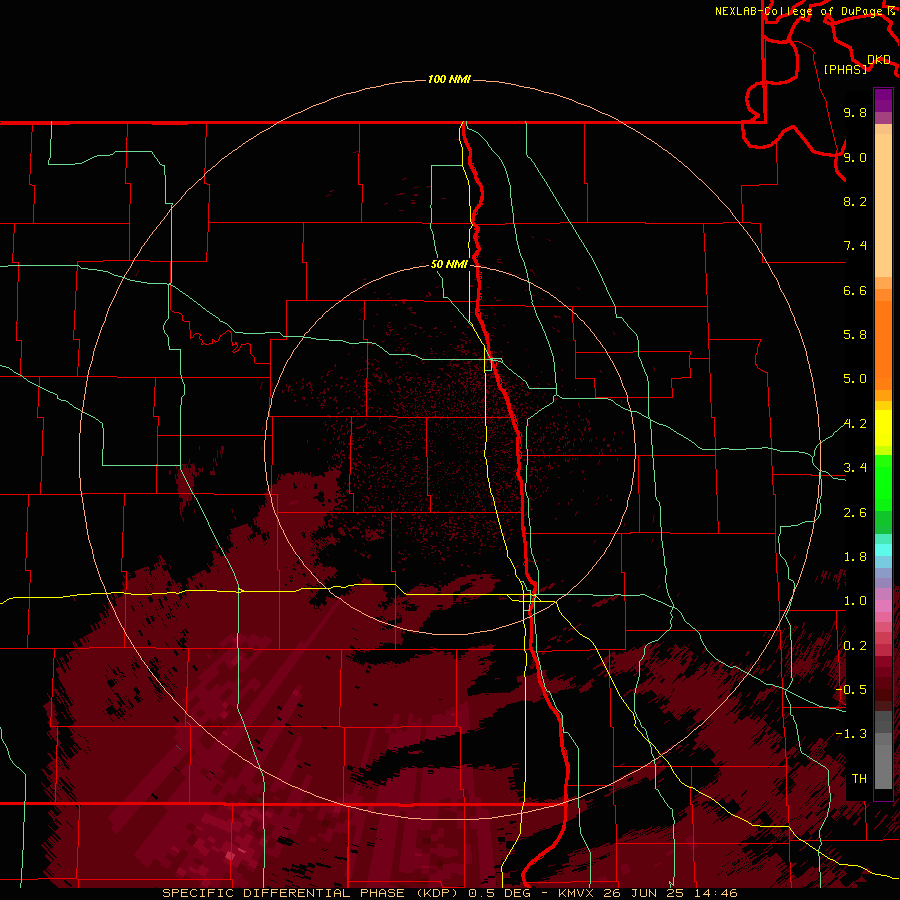Click the 5.8 color scale value

[x=855, y=335]
